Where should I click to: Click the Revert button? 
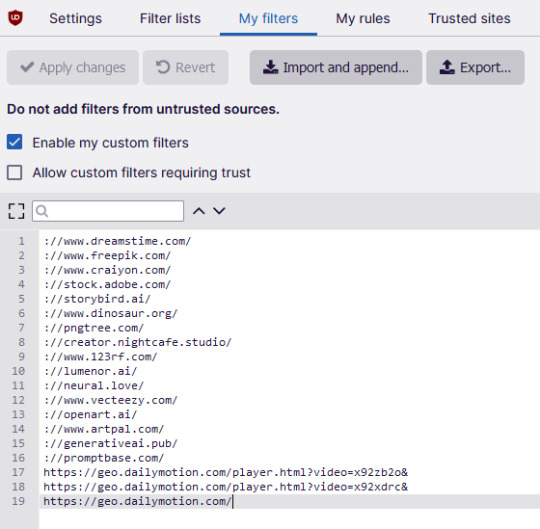pyautogui.click(x=186, y=68)
